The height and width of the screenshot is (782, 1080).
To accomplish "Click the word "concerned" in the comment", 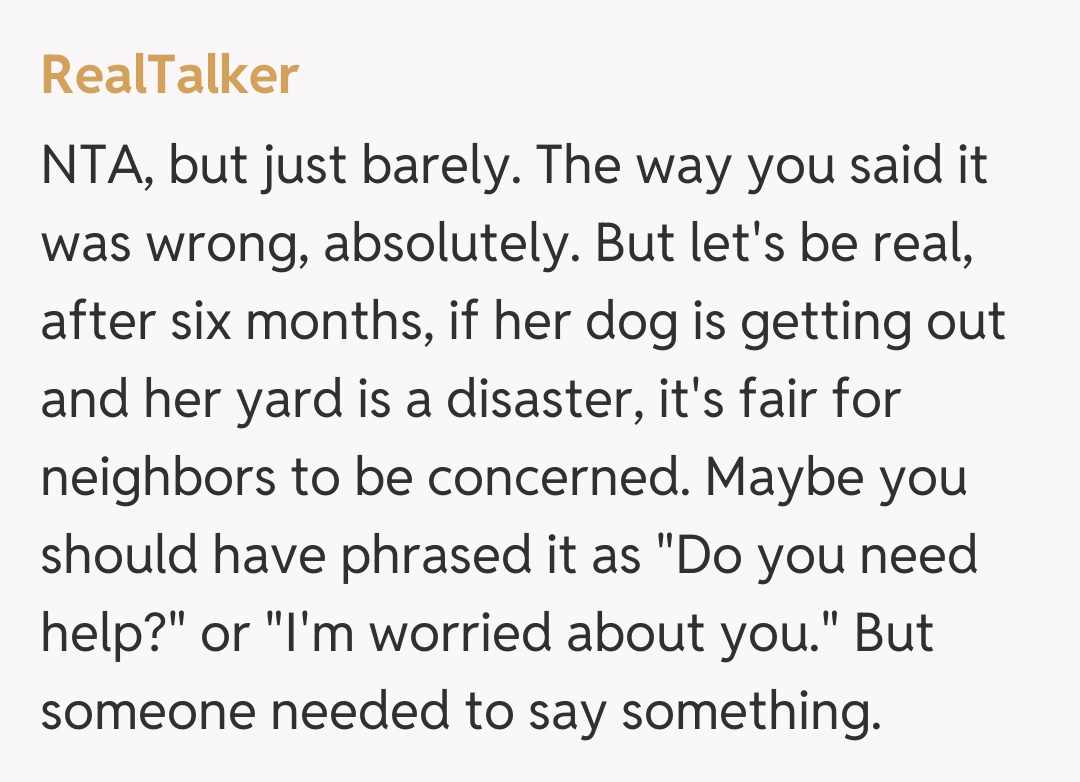I will tap(561, 480).
